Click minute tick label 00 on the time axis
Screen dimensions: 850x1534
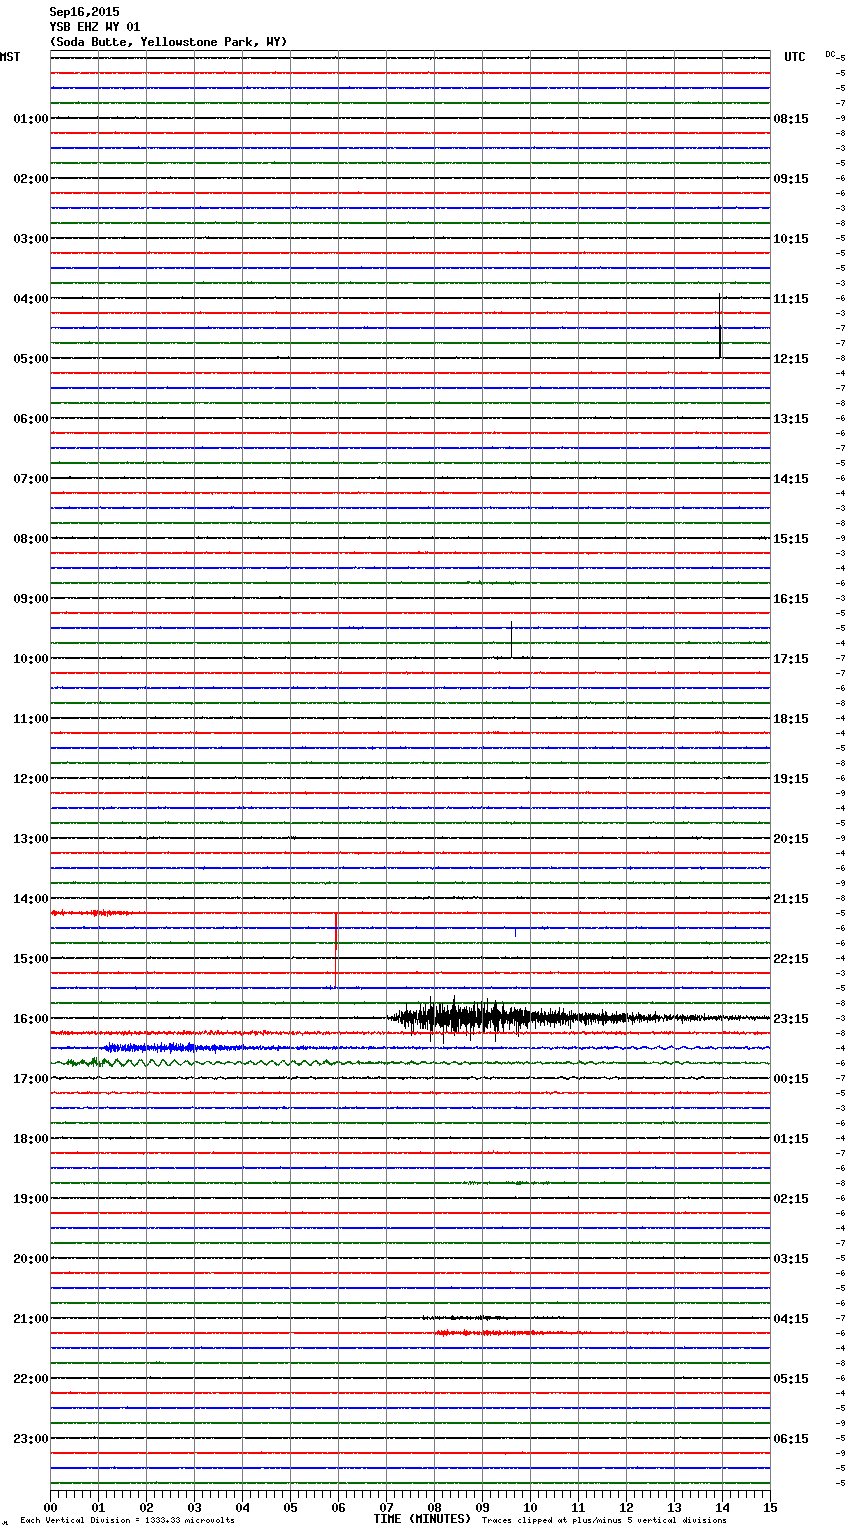(50, 1507)
